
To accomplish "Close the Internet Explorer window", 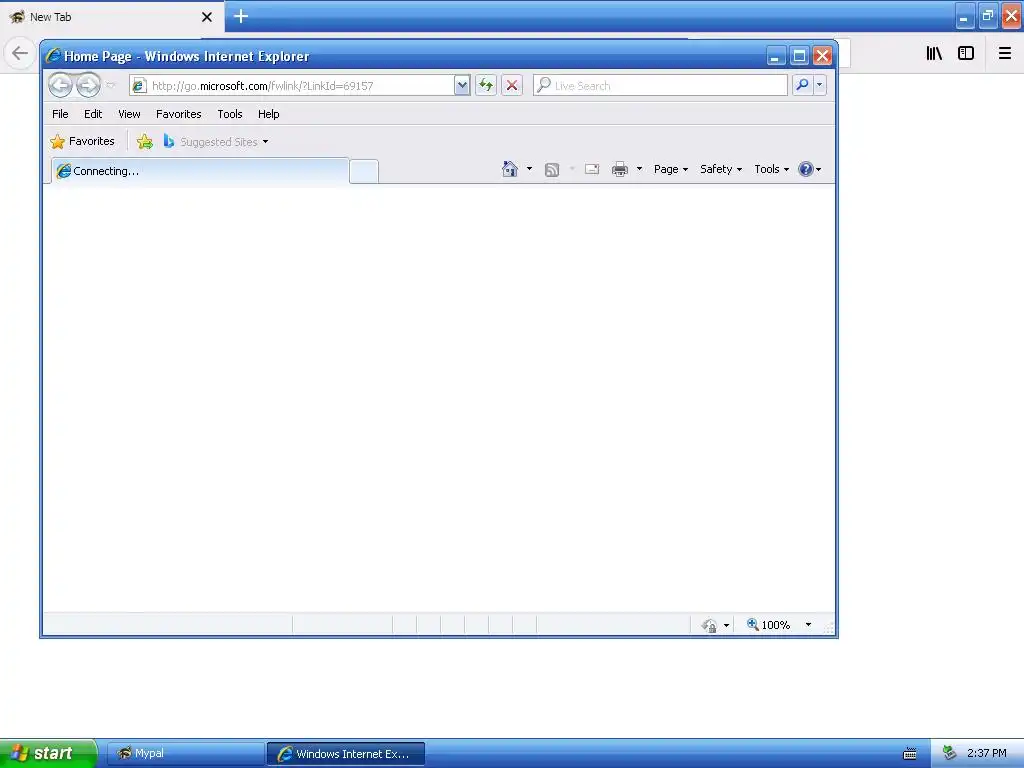I will tap(822, 56).
